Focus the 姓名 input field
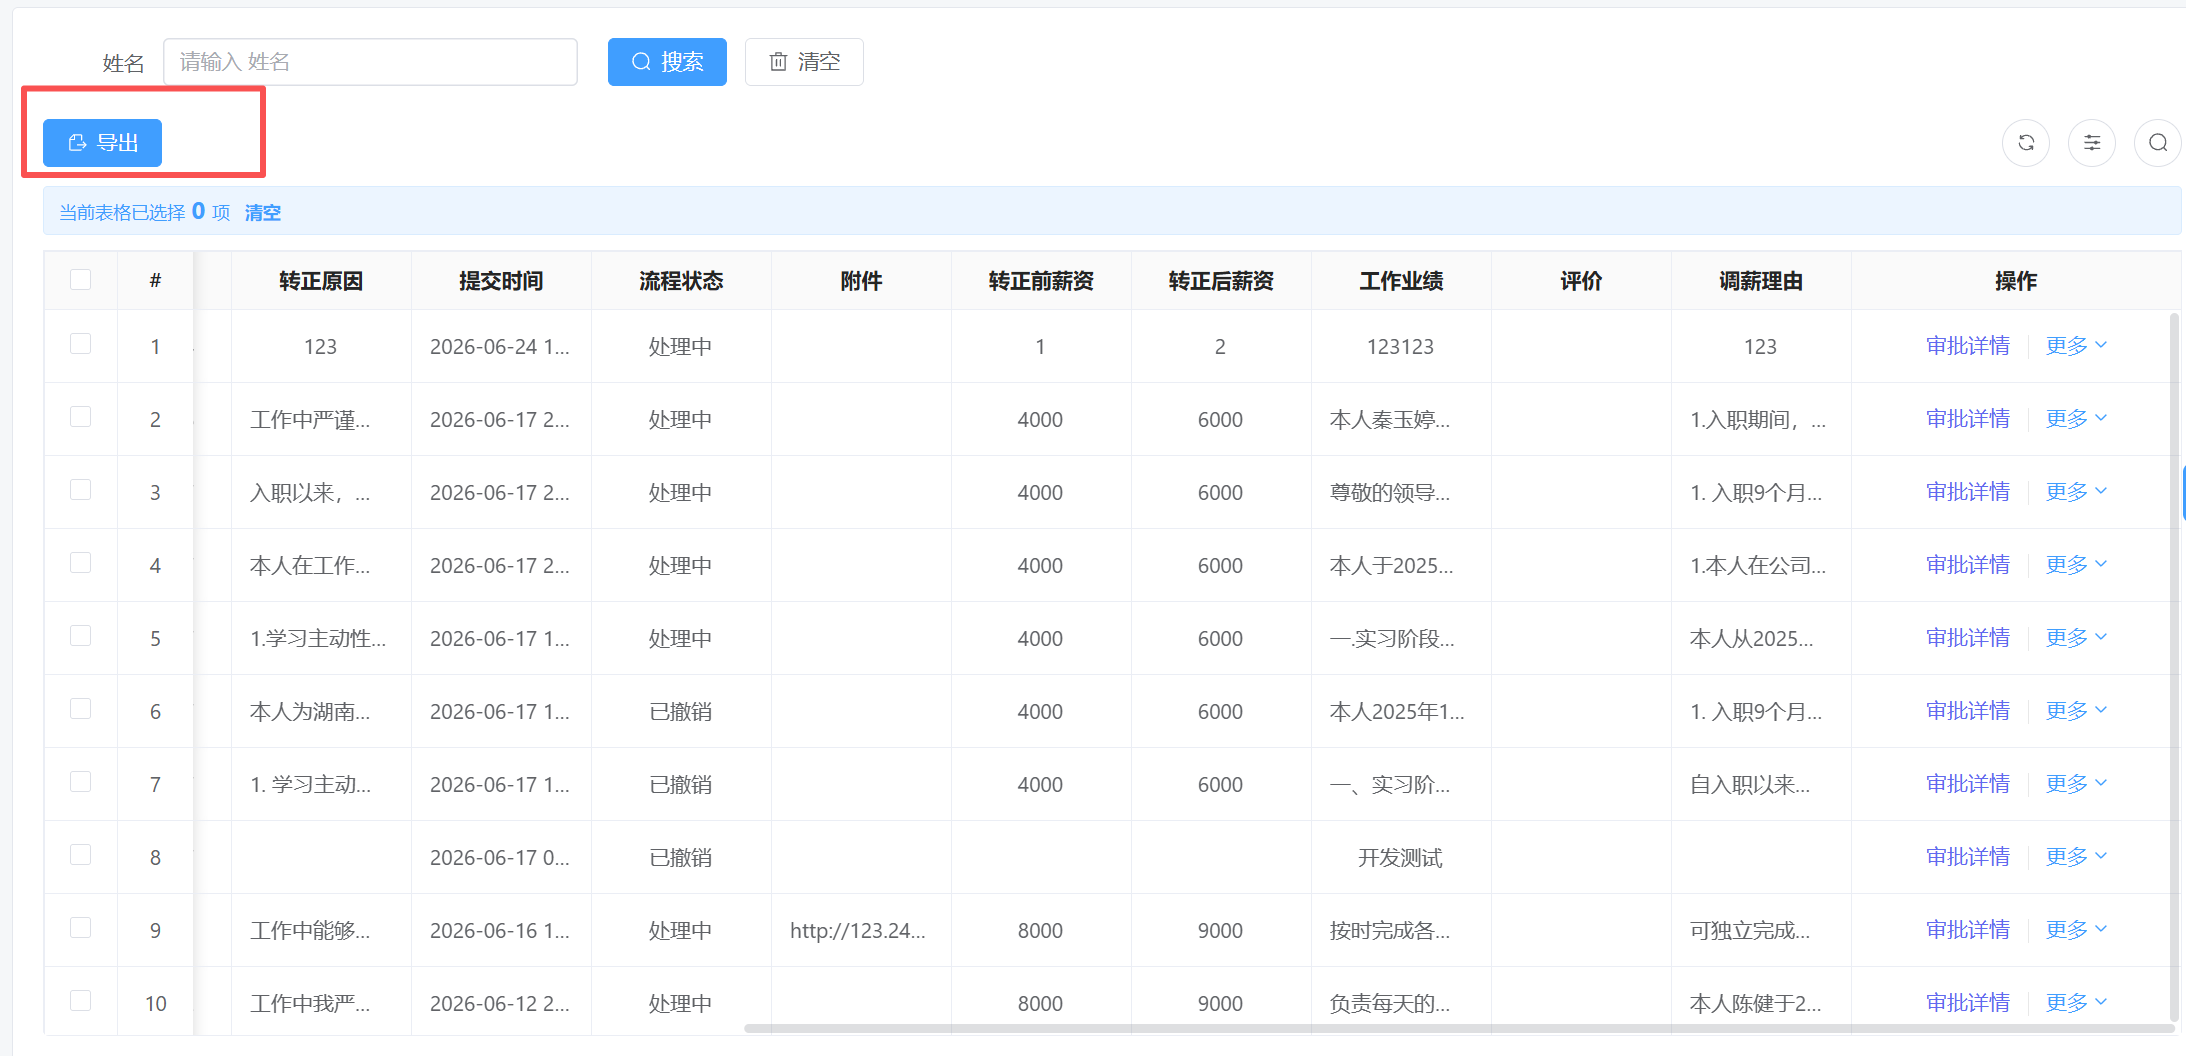 [x=370, y=62]
